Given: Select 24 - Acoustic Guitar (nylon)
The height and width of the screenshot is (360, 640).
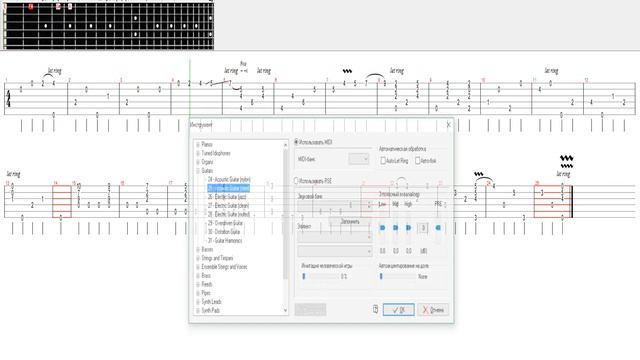Looking at the screenshot, I should [x=229, y=180].
